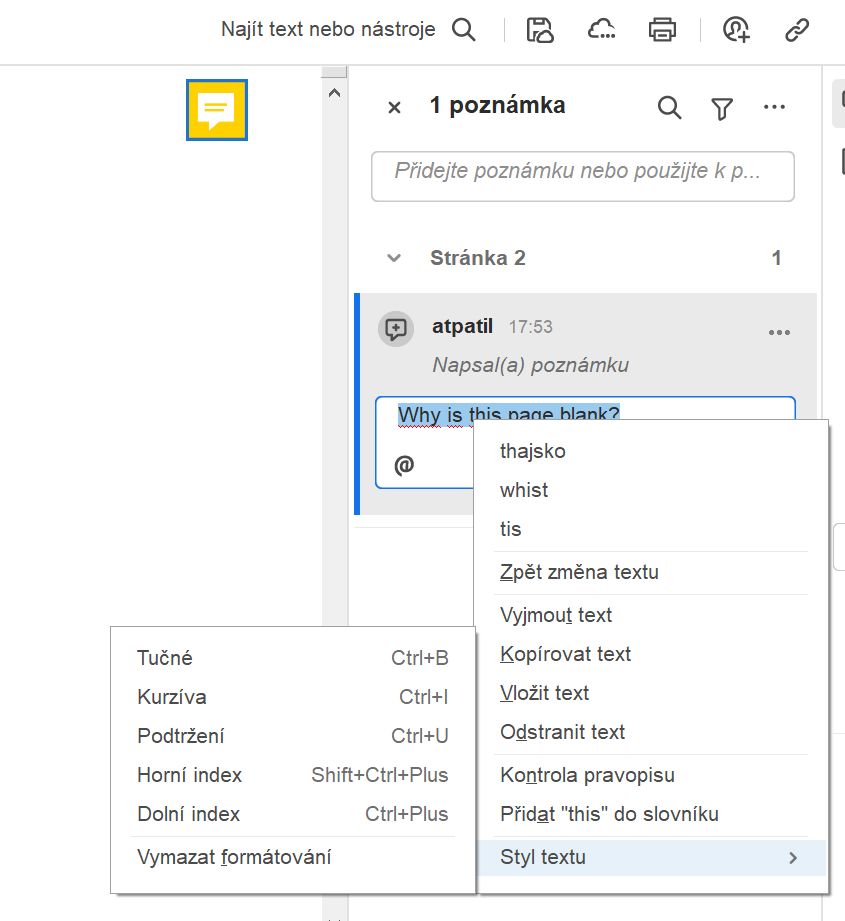This screenshot has width=845, height=921.
Task: Click the Save file icon
Action: coord(538,31)
